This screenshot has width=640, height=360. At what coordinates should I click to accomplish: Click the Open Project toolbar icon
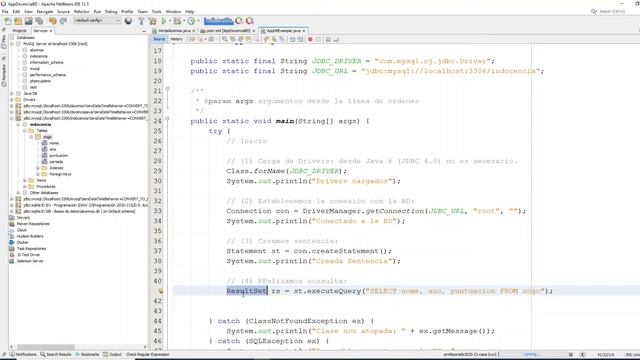29,20
